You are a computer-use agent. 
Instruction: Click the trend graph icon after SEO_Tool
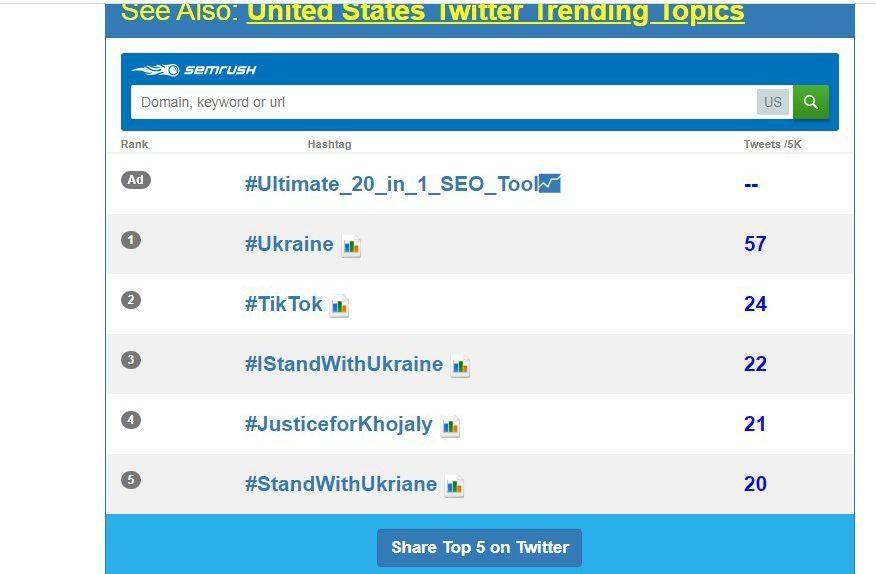click(x=549, y=183)
